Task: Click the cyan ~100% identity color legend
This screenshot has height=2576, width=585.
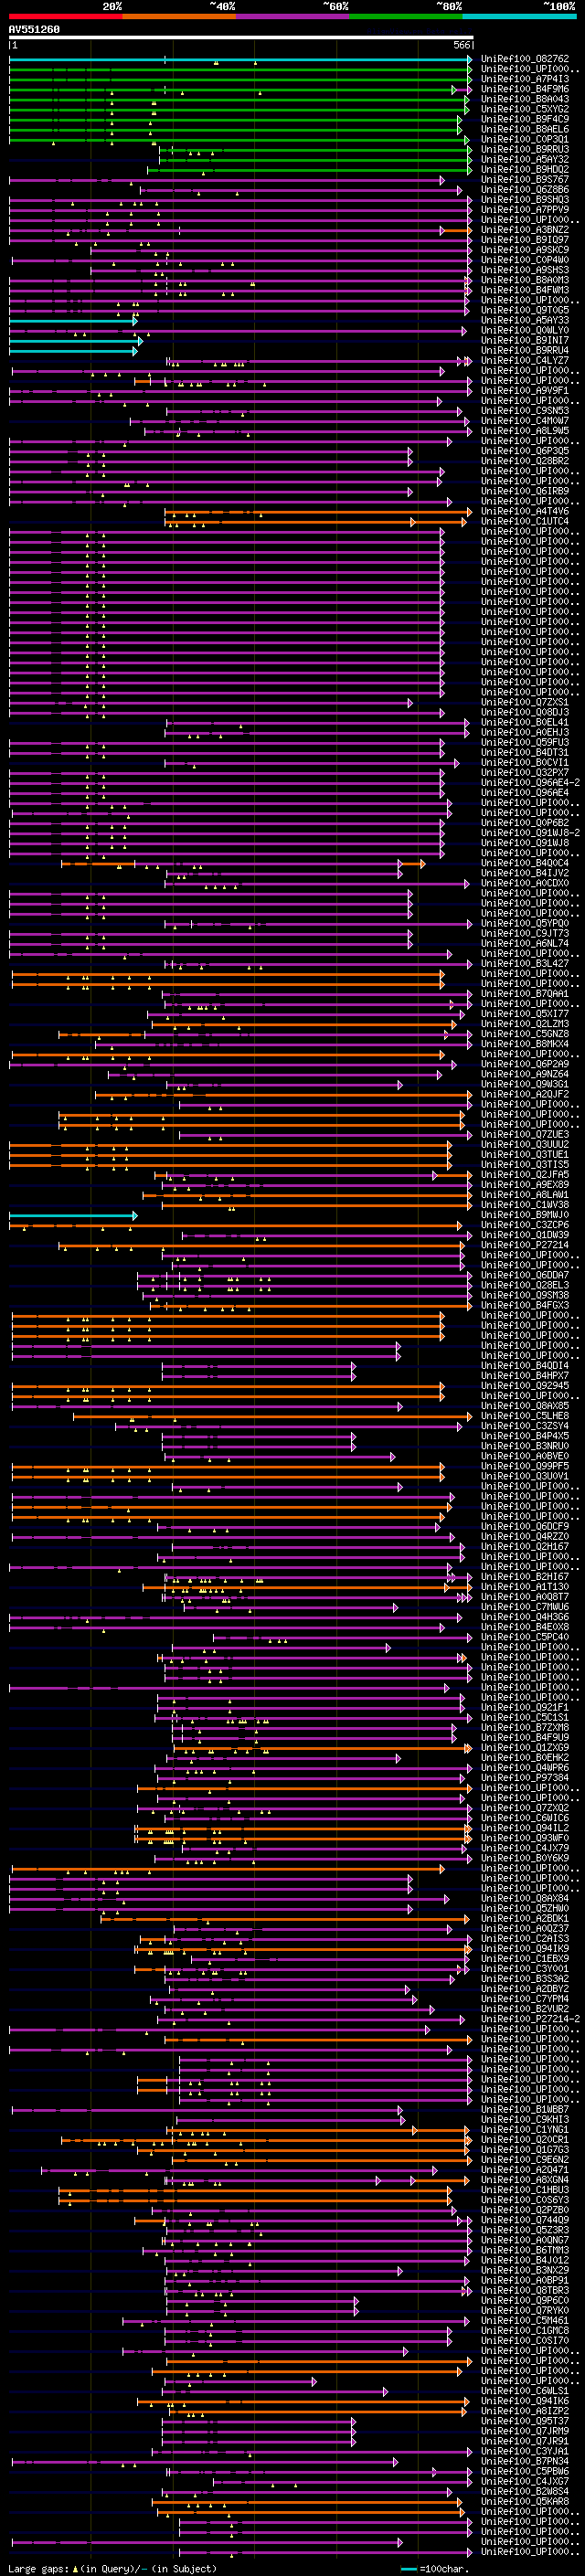Action: pyautogui.click(x=519, y=16)
